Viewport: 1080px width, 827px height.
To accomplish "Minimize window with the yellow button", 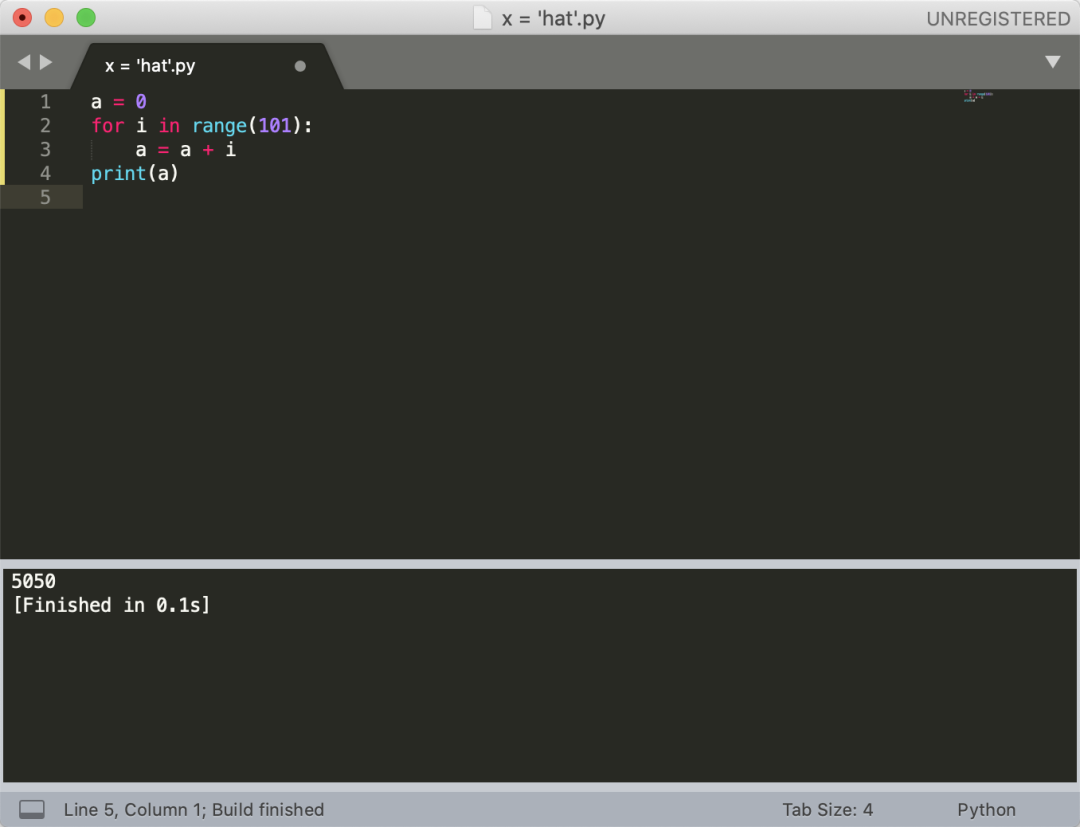I will 54,17.
